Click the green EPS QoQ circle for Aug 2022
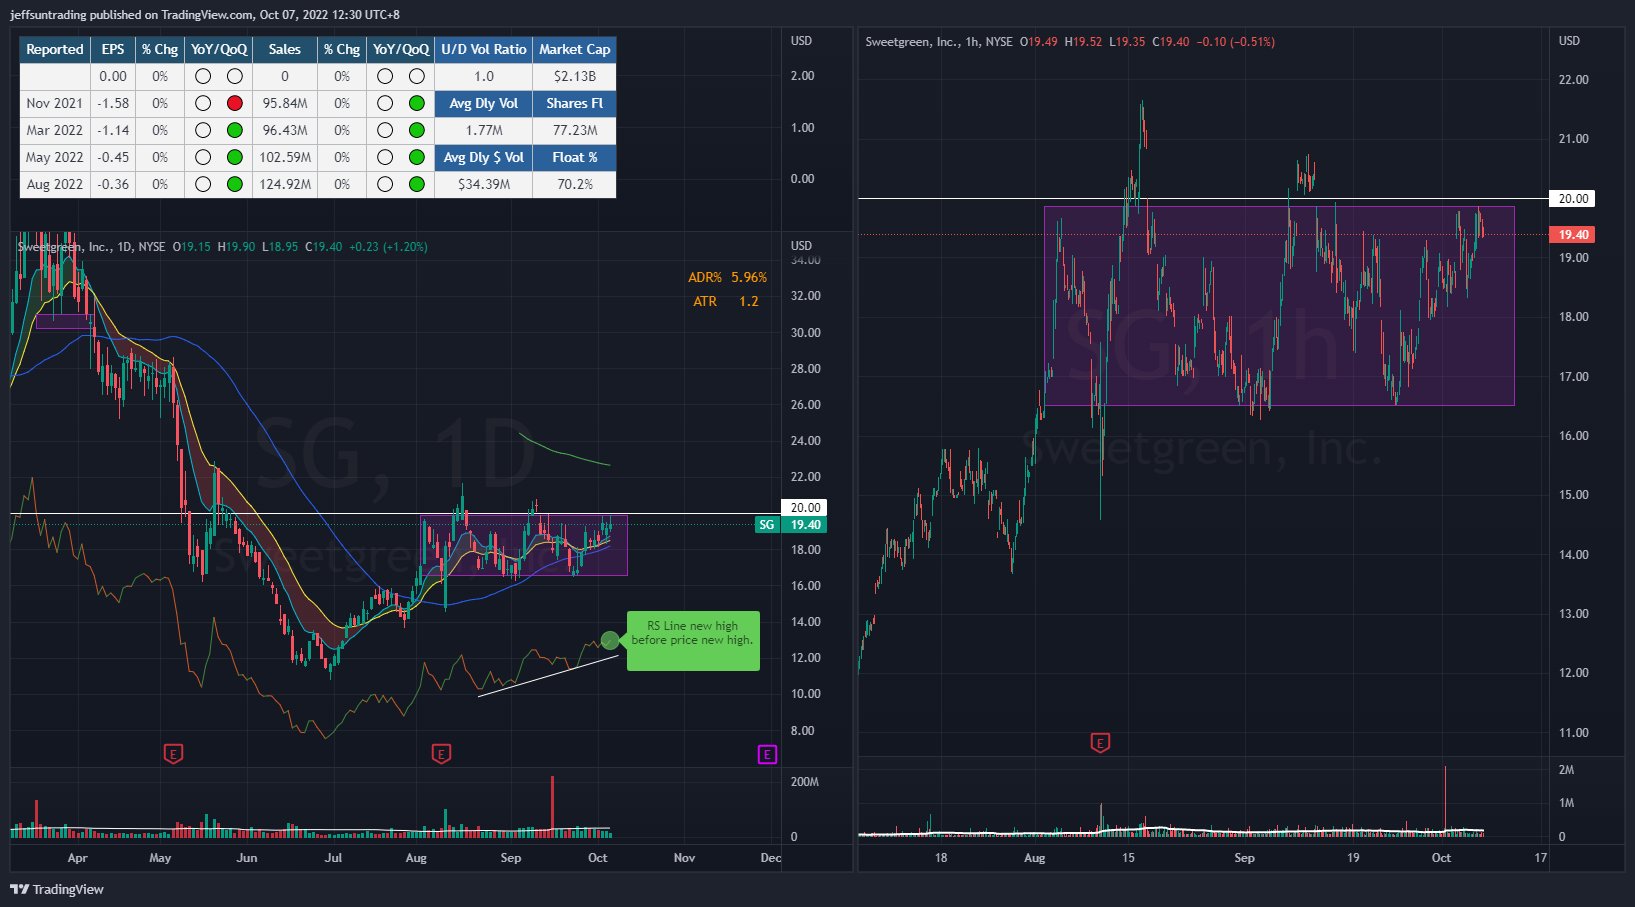 pyautogui.click(x=235, y=184)
